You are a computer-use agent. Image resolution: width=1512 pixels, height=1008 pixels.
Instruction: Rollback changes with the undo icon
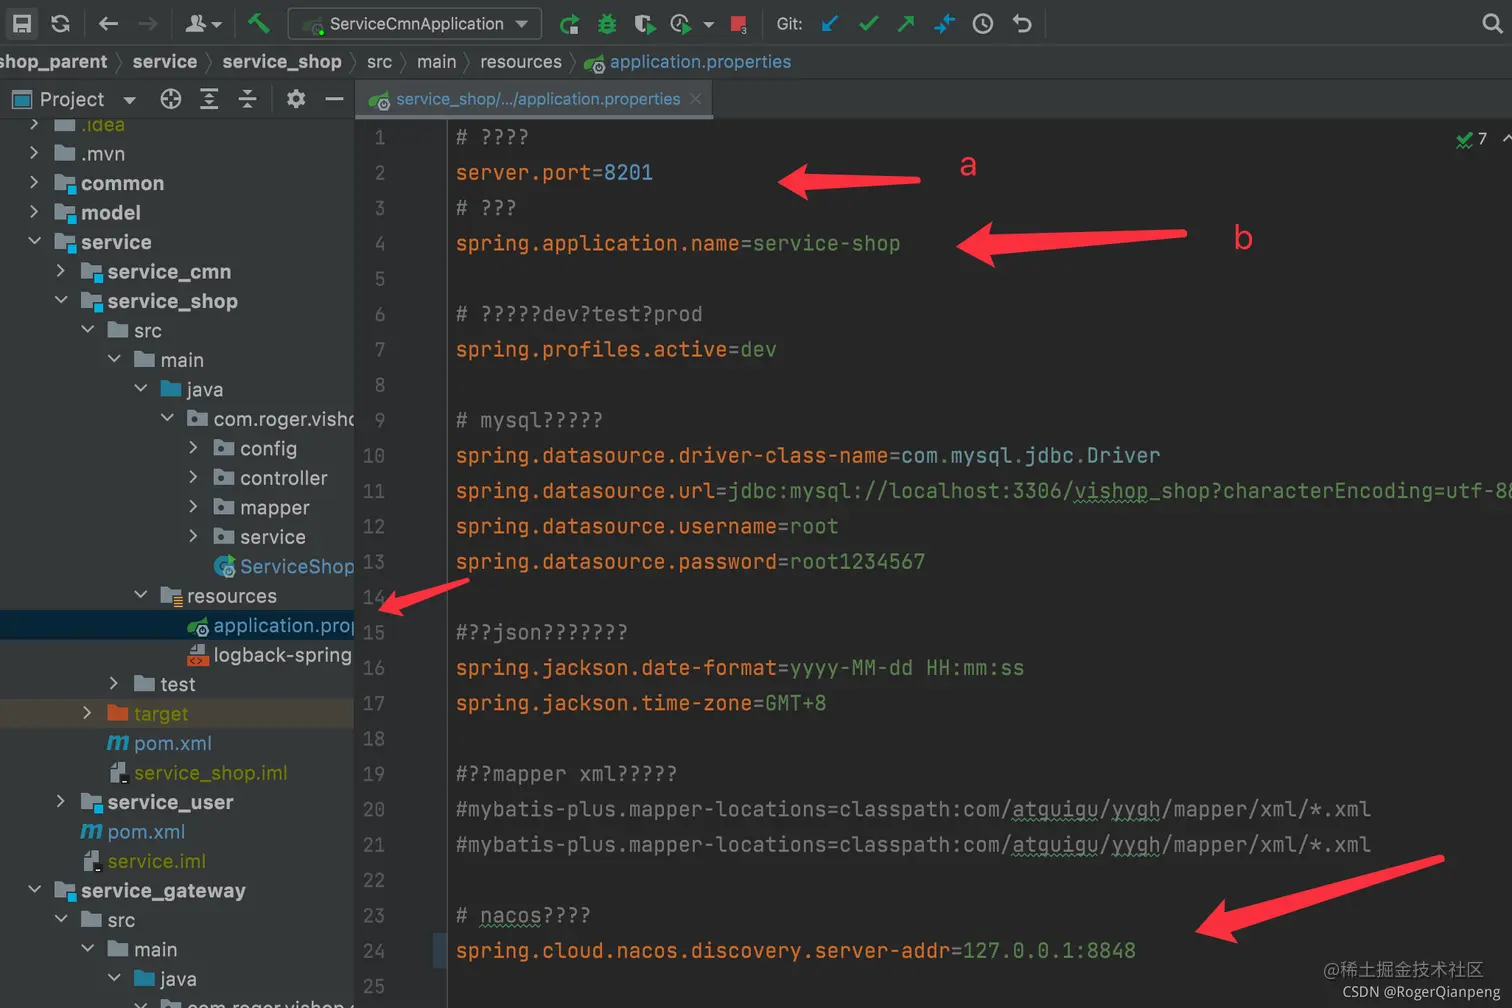pyautogui.click(x=1021, y=23)
